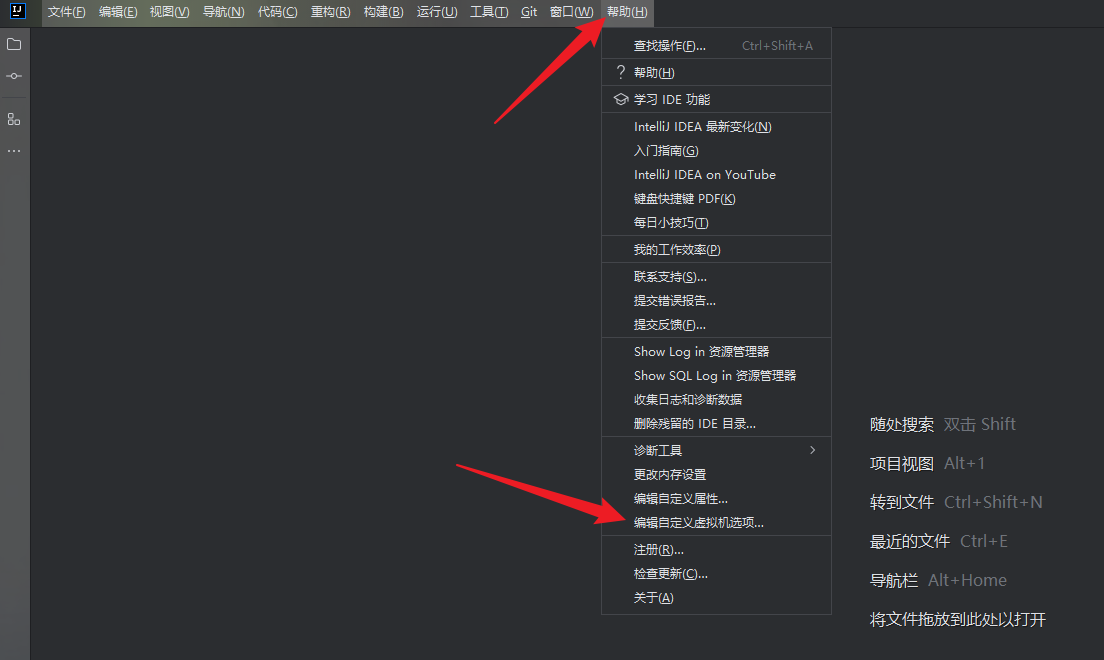Open the 重构(R) menu
The image size is (1104, 660).
tap(331, 12)
